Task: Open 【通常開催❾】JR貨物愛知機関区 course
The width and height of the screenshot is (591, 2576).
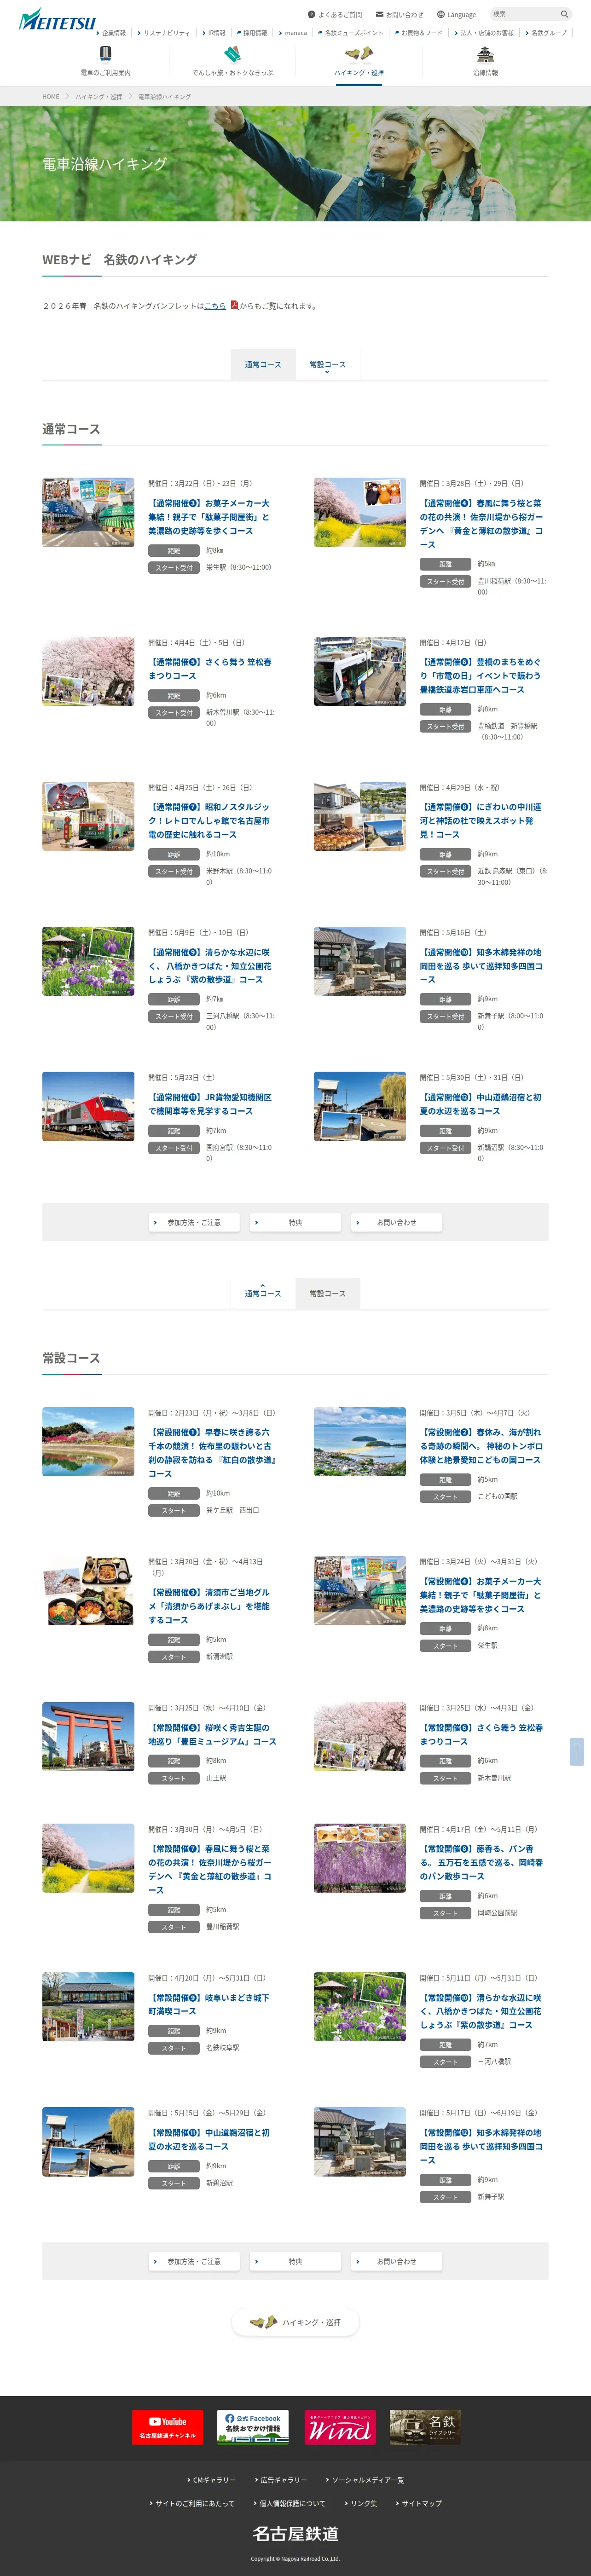Action: coord(210,1104)
